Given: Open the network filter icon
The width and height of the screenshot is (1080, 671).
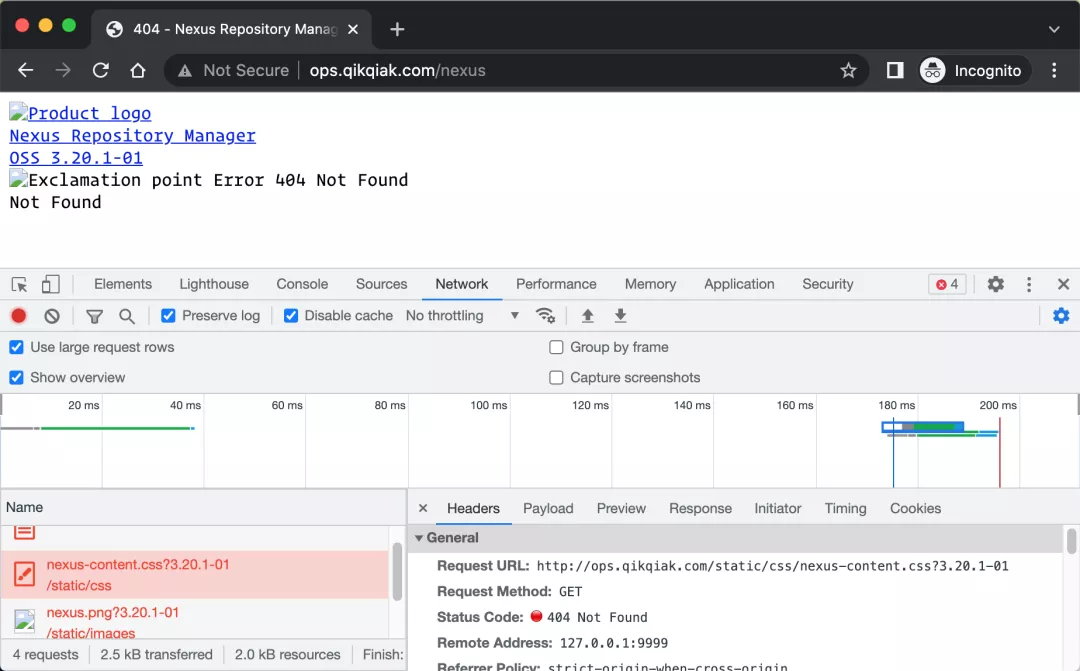Looking at the screenshot, I should pos(94,316).
